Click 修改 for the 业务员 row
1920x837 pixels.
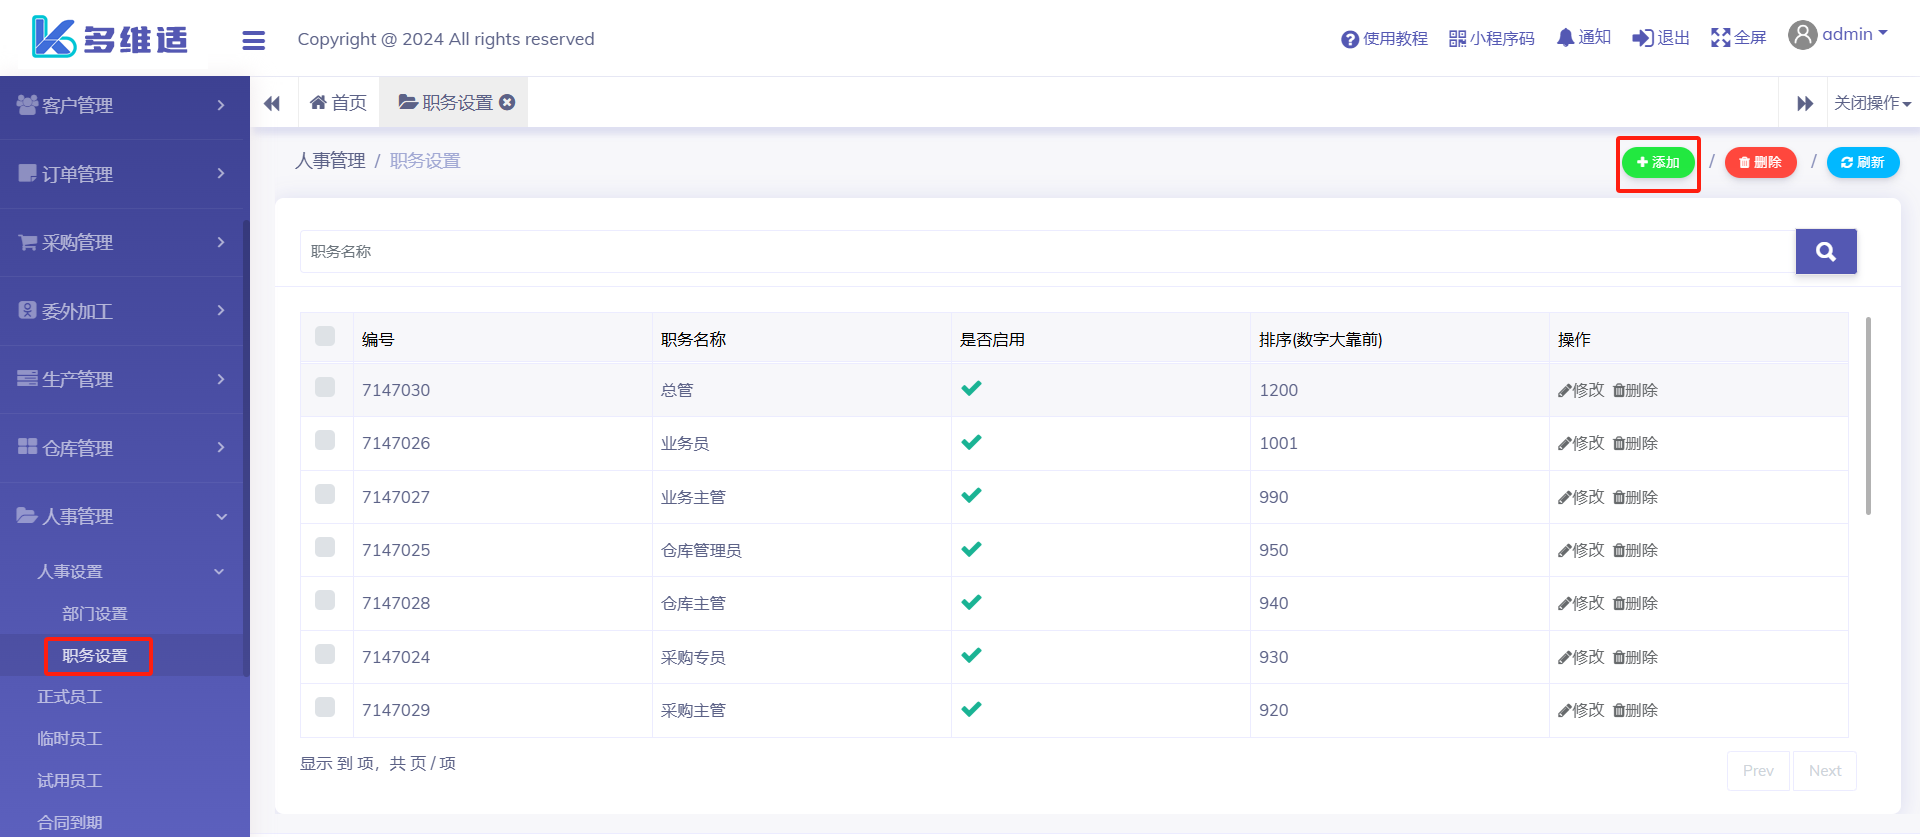(1581, 443)
